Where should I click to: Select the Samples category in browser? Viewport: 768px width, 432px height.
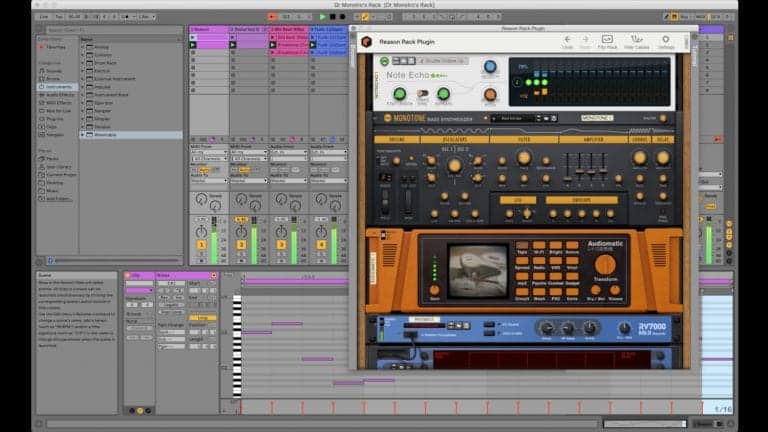pyautogui.click(x=53, y=135)
